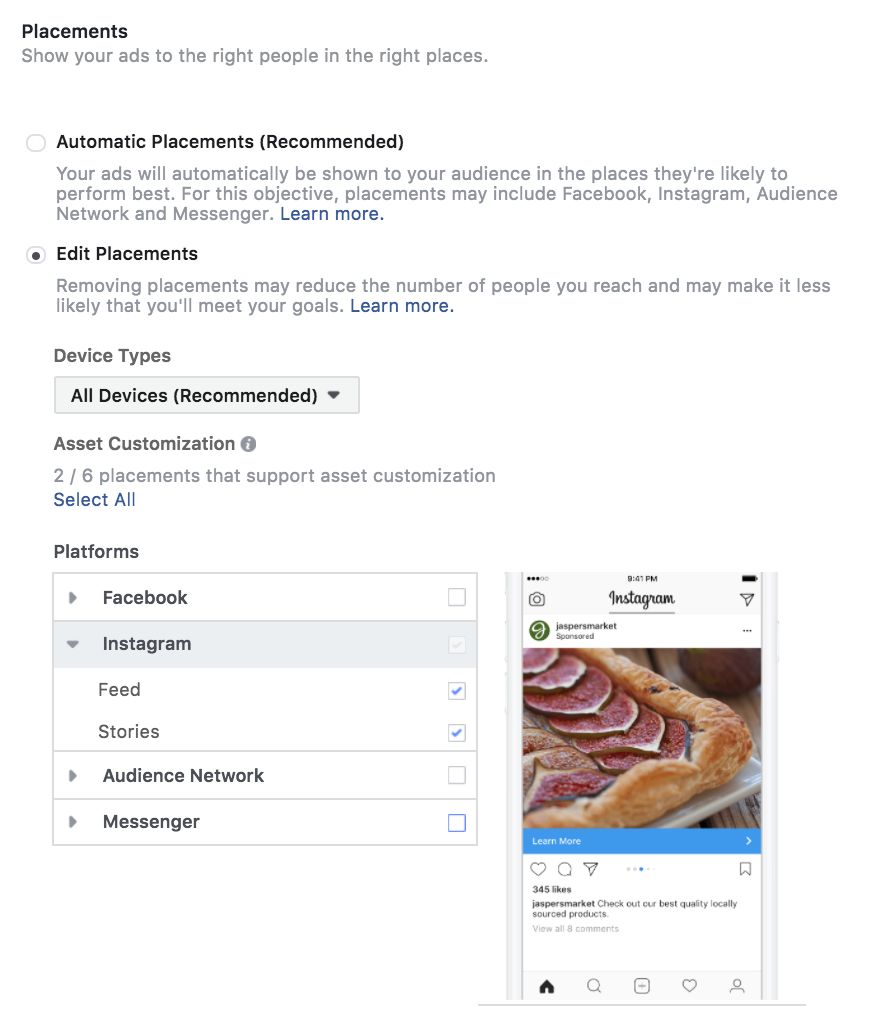Tap the home icon in preview bottom bar
The height and width of the screenshot is (1012, 878).
546,986
